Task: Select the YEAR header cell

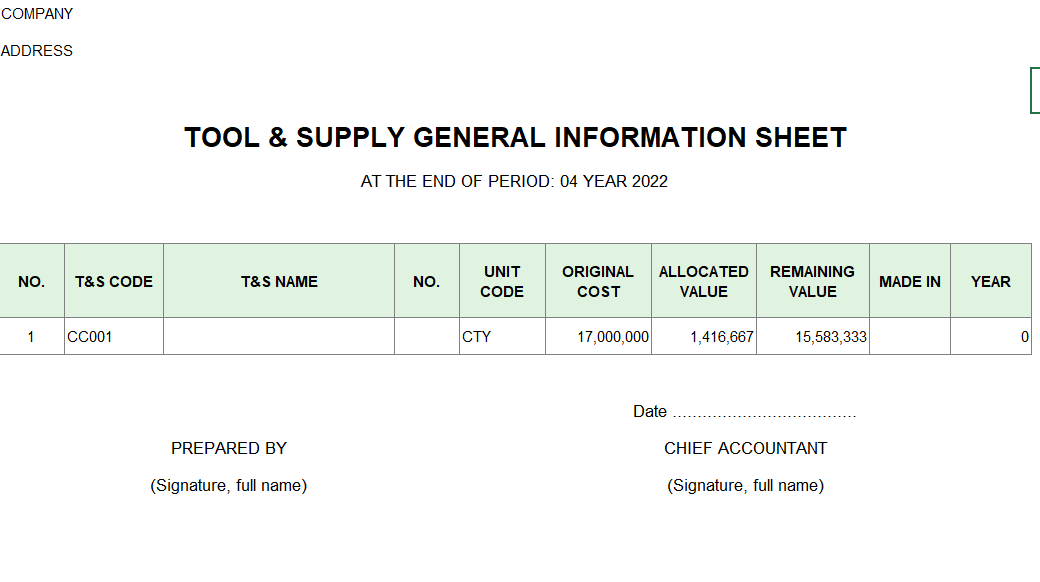Action: click(x=991, y=281)
